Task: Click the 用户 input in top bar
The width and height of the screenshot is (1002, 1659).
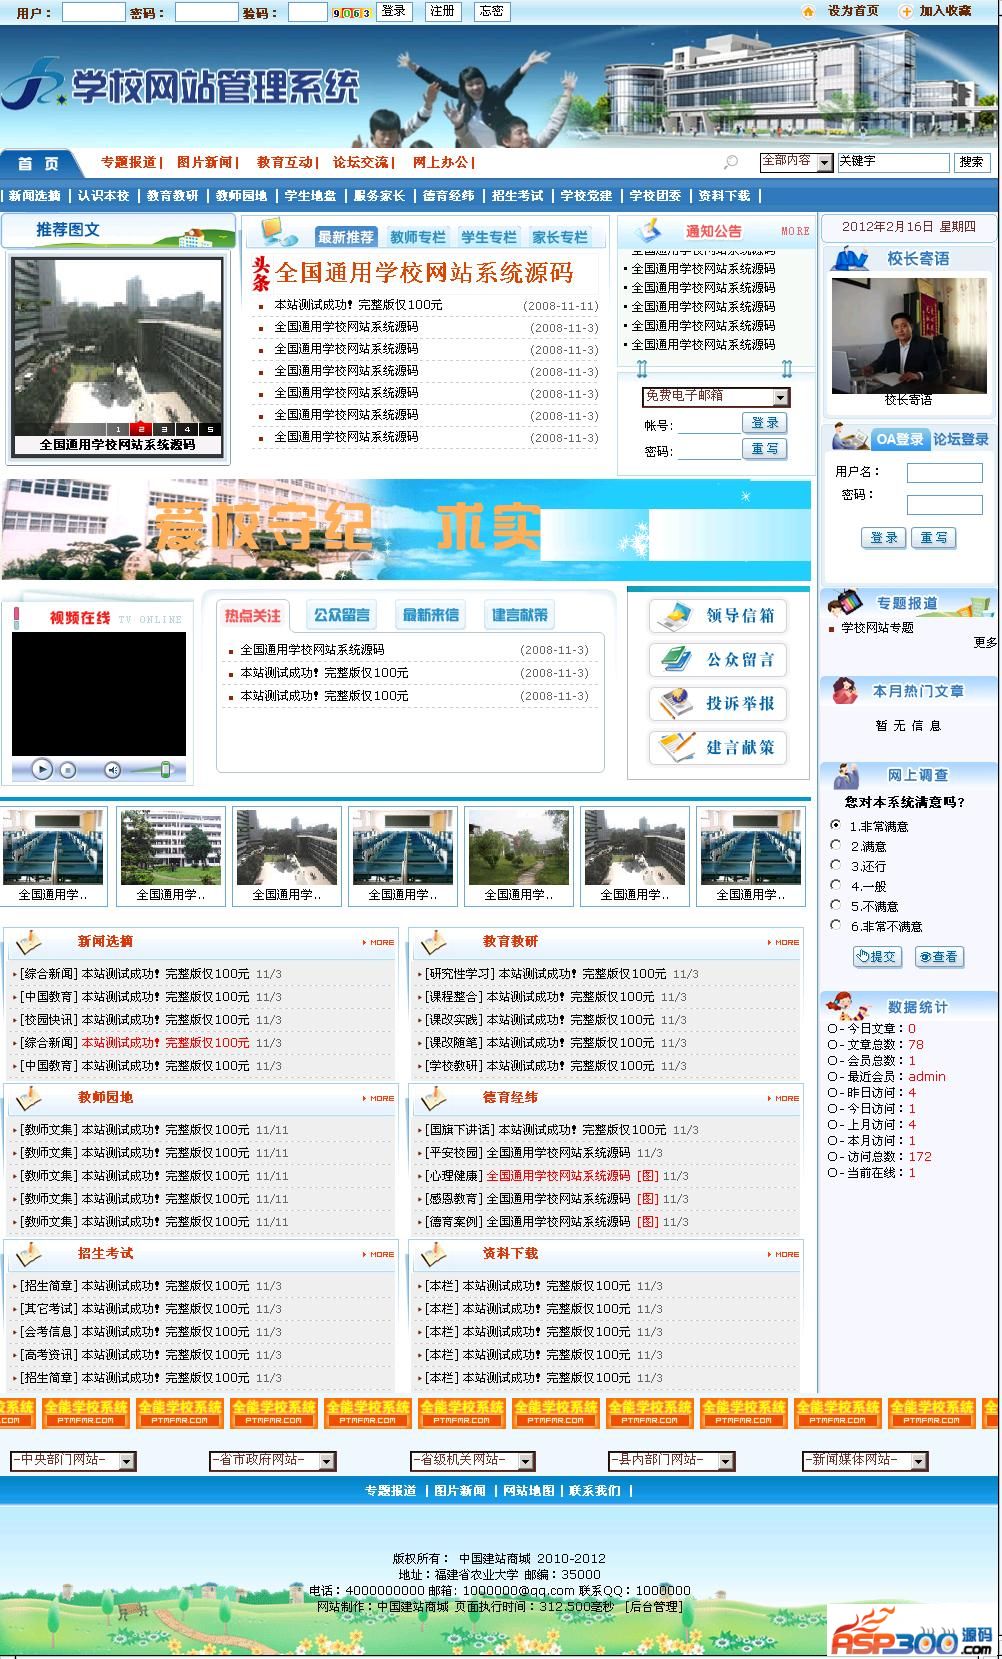Action: [x=93, y=12]
